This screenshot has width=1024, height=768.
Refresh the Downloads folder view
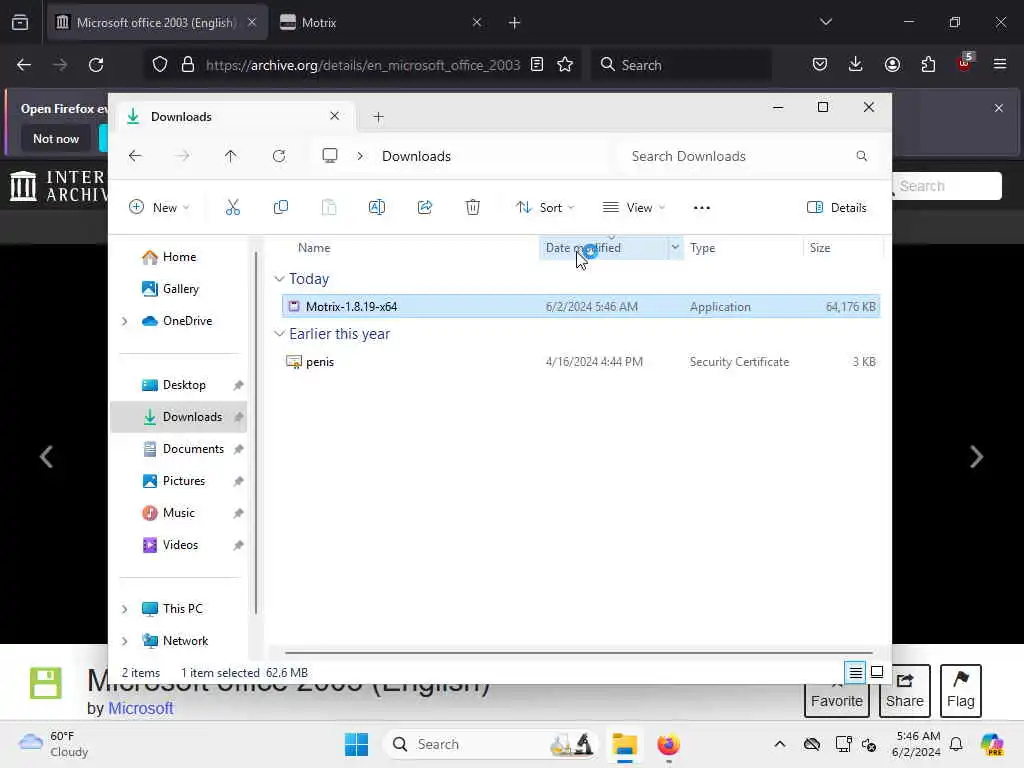click(279, 156)
